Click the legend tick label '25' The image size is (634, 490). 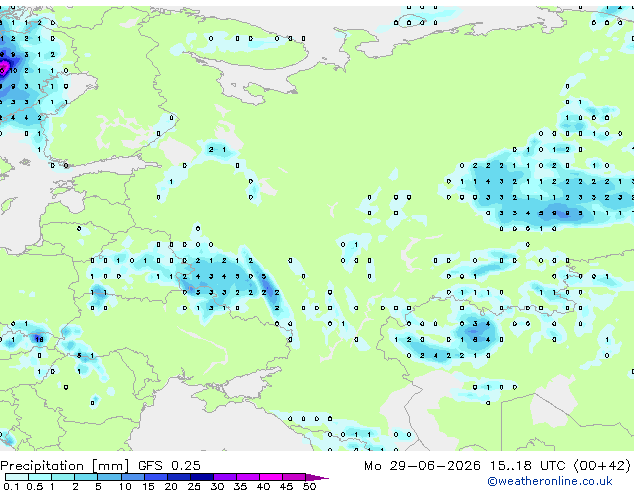click(194, 486)
